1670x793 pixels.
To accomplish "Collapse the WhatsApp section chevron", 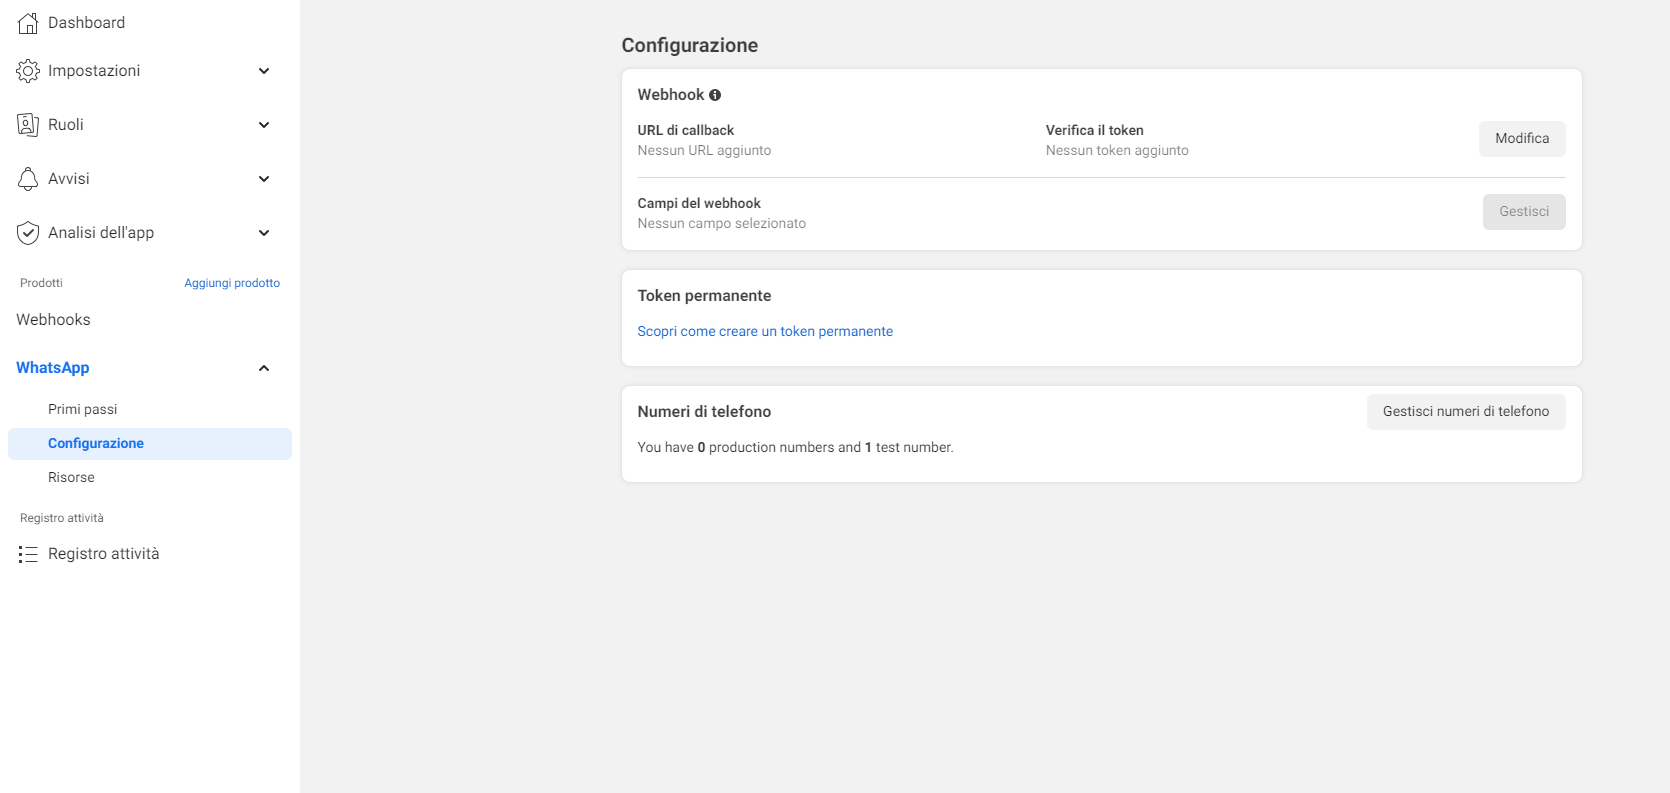I will pyautogui.click(x=264, y=368).
